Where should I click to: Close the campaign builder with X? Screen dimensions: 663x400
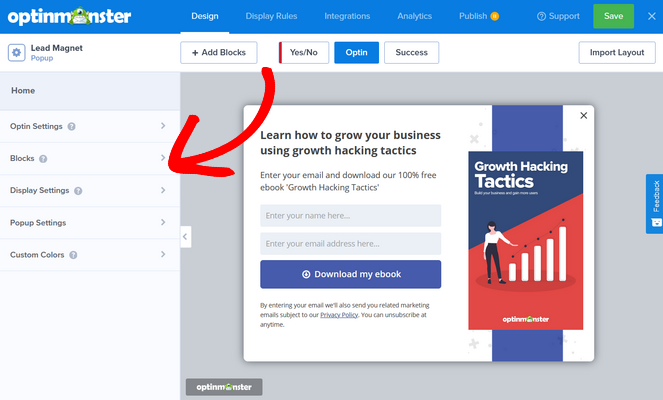[652, 16]
